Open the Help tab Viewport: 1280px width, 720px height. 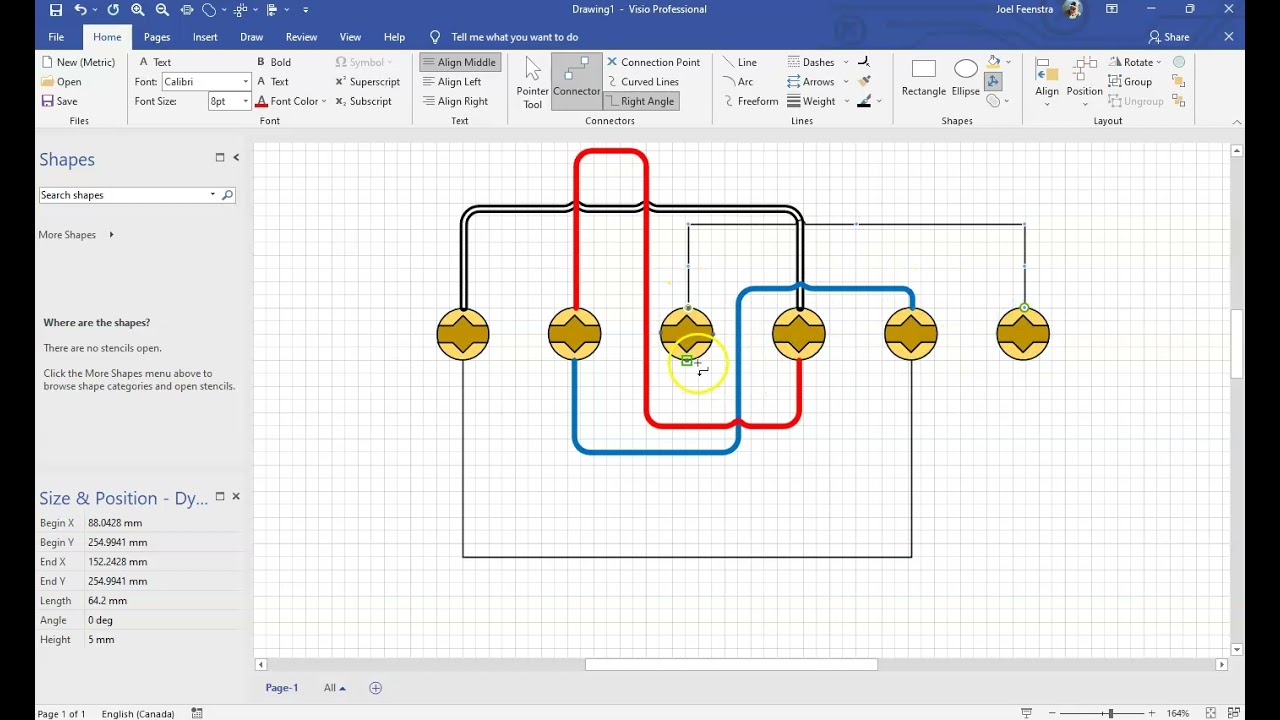tap(395, 37)
